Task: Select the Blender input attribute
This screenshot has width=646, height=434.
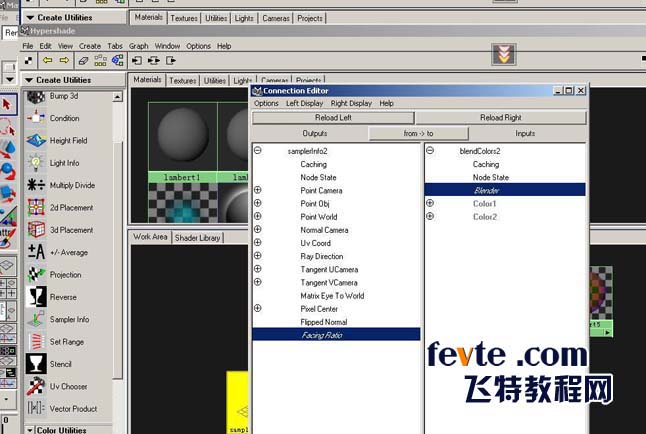Action: coord(505,190)
